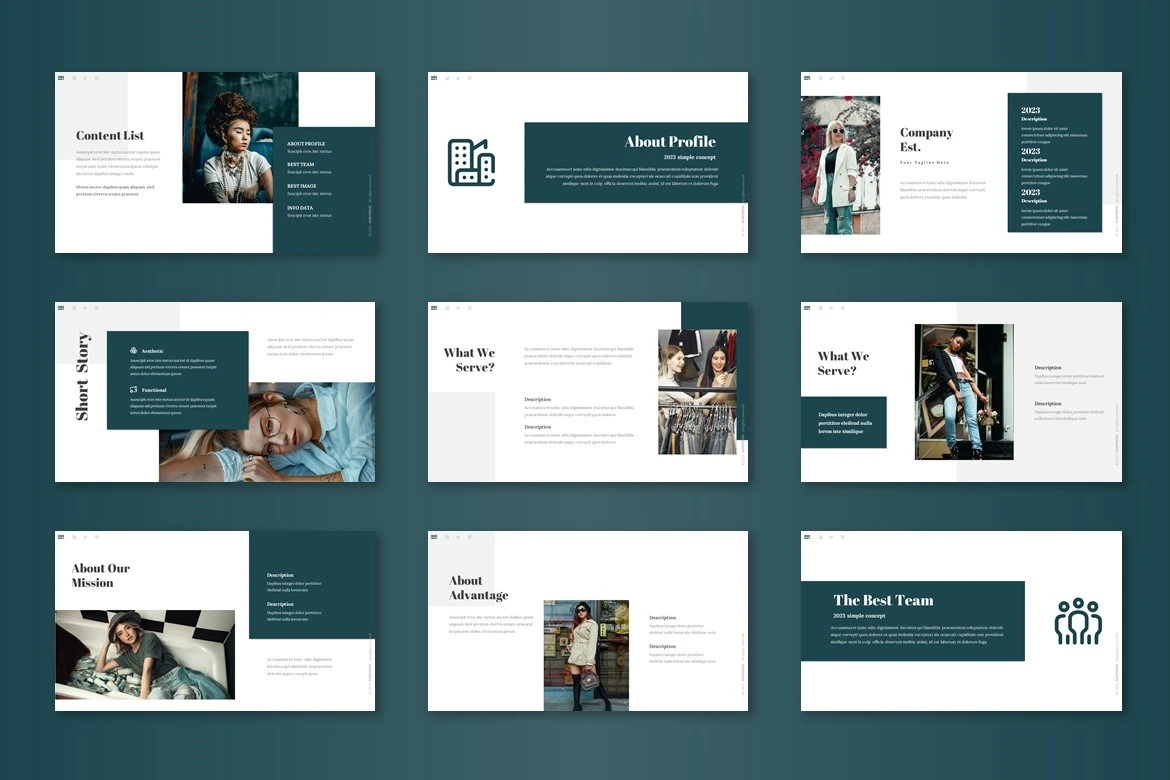Open the ABOUT PROFILE entry in Content List
Image resolution: width=1170 pixels, height=780 pixels.
(x=306, y=144)
